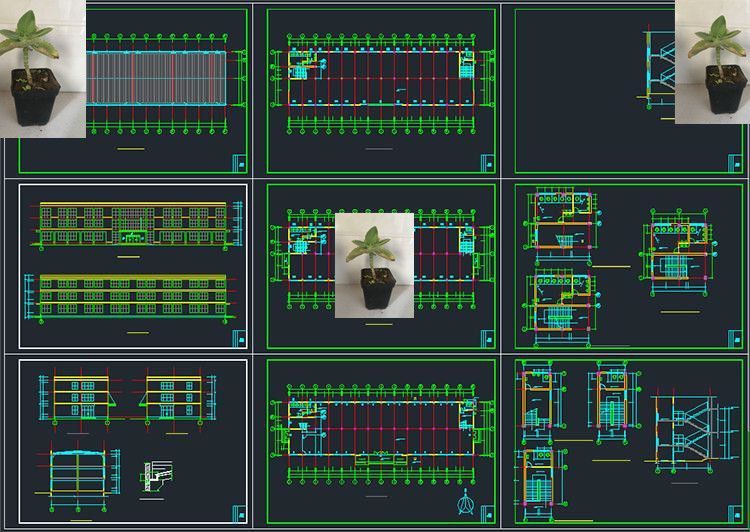This screenshot has width=750, height=532.
Task: Click the potted plant photo over the center sheet
Action: 374,265
